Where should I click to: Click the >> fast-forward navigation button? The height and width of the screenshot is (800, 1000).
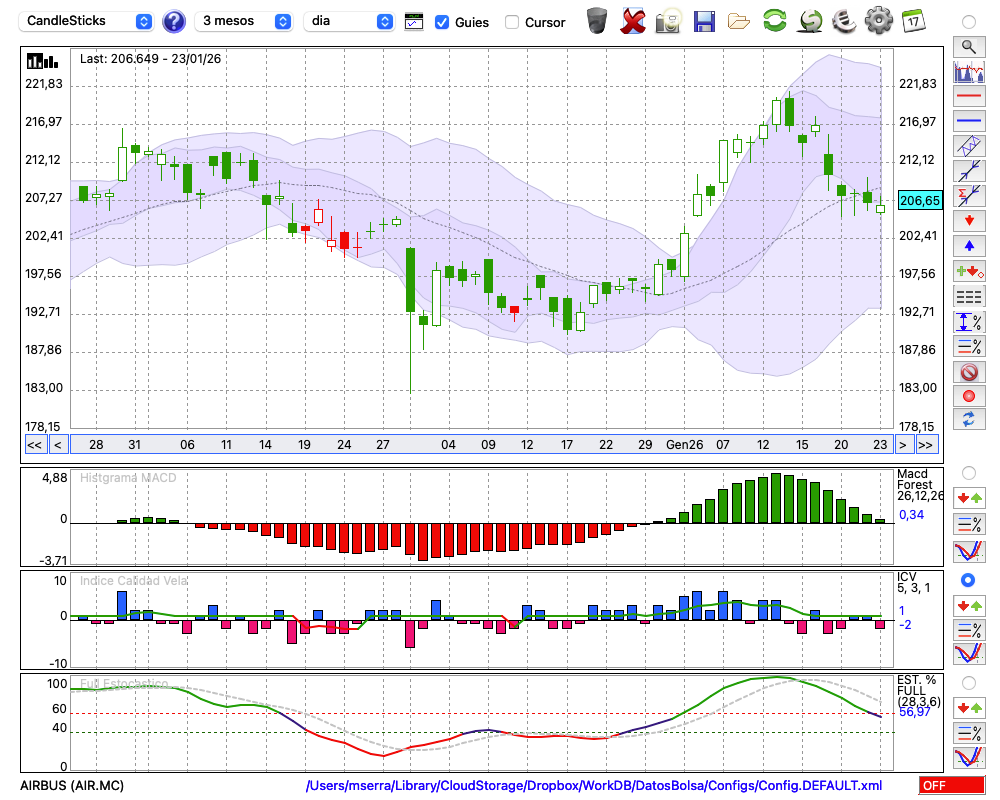click(927, 445)
